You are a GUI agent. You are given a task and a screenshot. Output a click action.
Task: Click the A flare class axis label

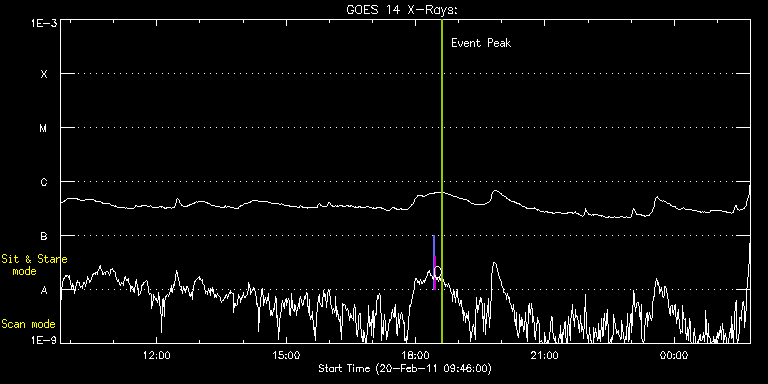pos(44,290)
